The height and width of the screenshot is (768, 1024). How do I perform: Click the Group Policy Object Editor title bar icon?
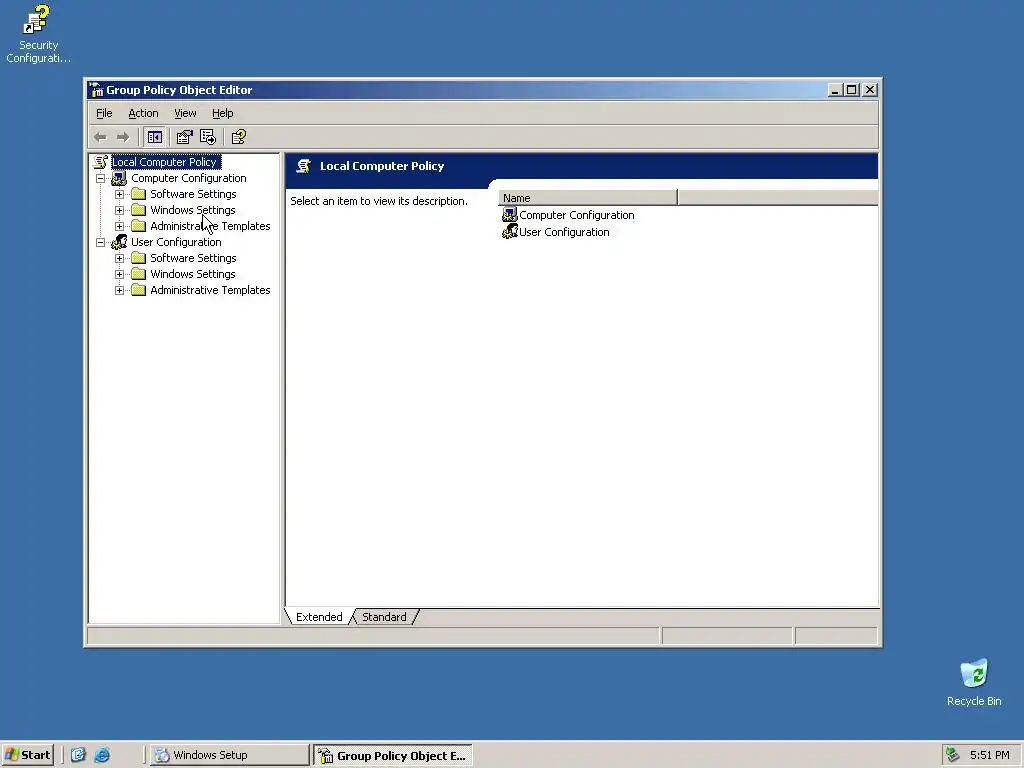pos(96,90)
